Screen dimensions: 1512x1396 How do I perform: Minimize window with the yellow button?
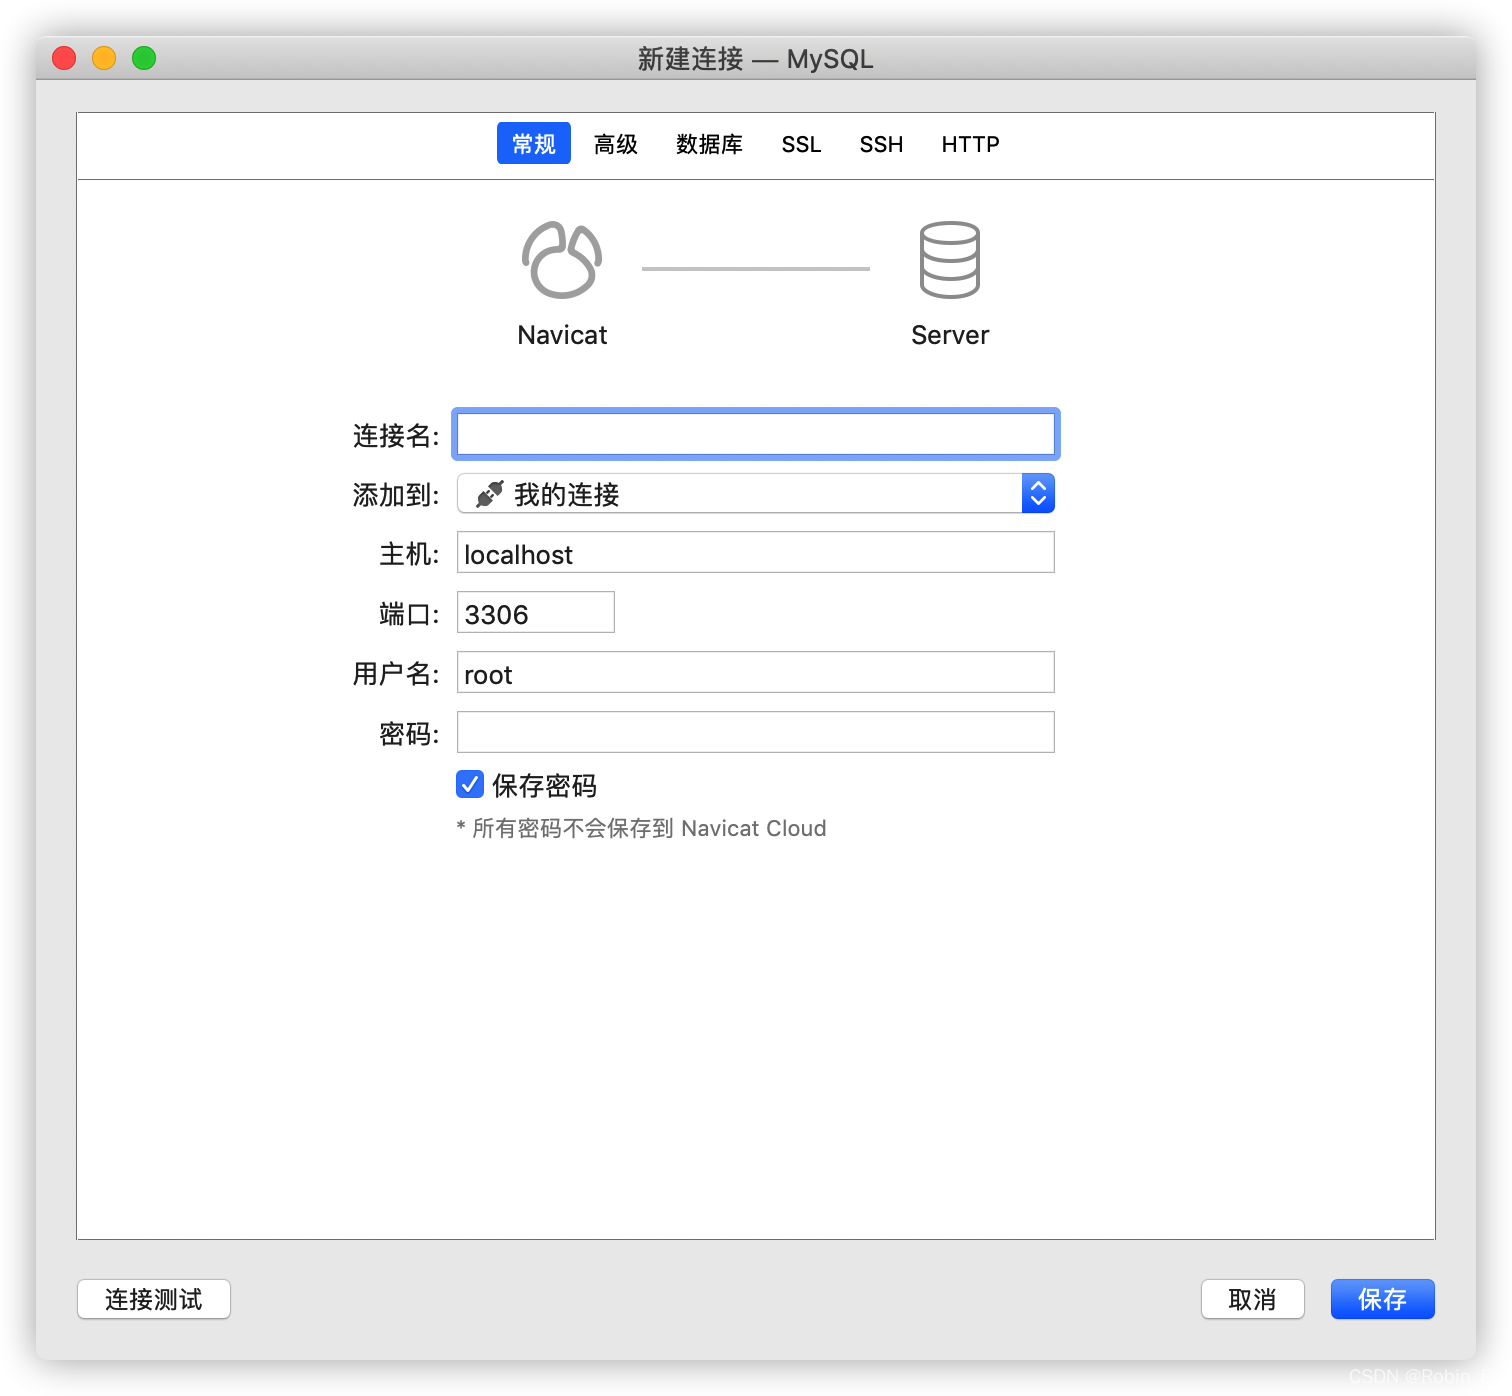point(104,58)
